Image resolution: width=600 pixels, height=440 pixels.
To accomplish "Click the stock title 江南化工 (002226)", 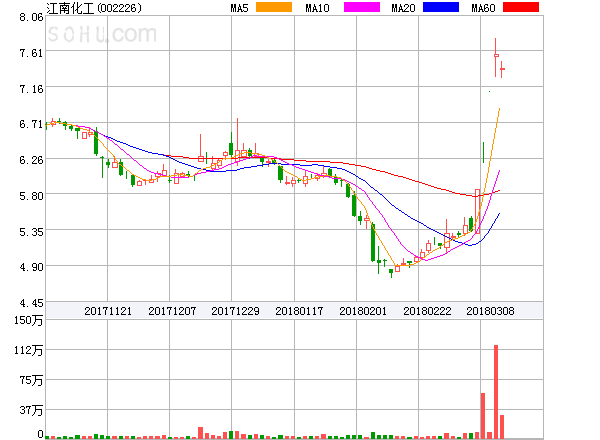I will [94, 8].
